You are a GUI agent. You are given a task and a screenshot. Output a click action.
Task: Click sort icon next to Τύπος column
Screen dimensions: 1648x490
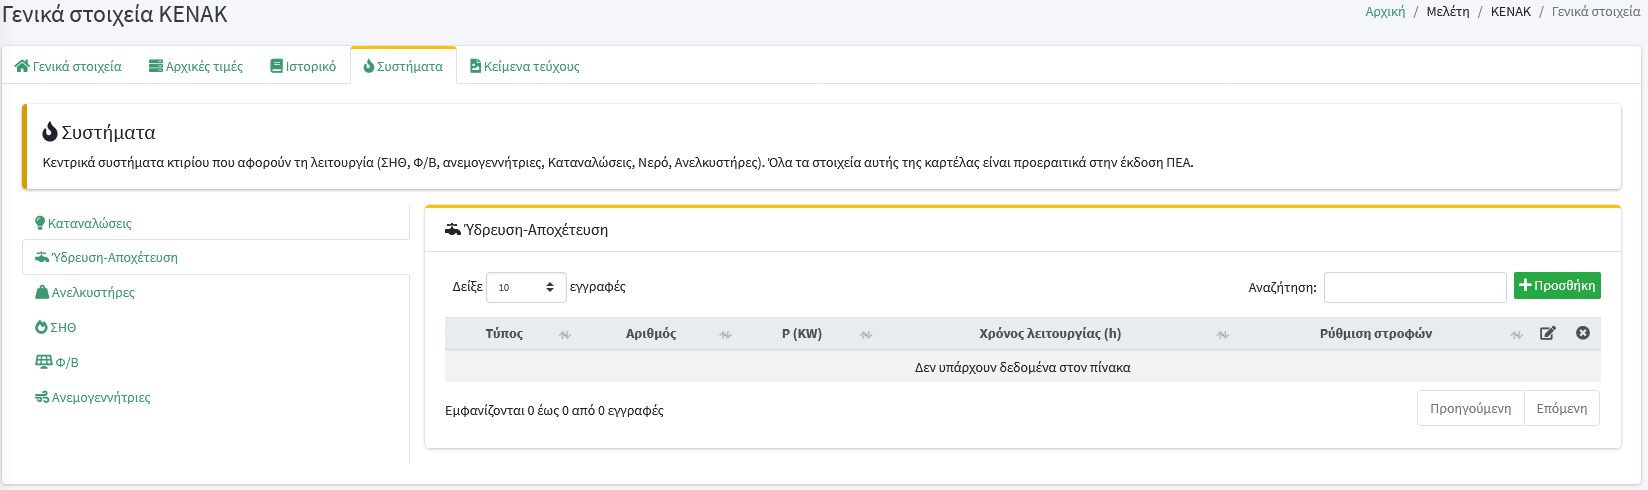tap(565, 335)
